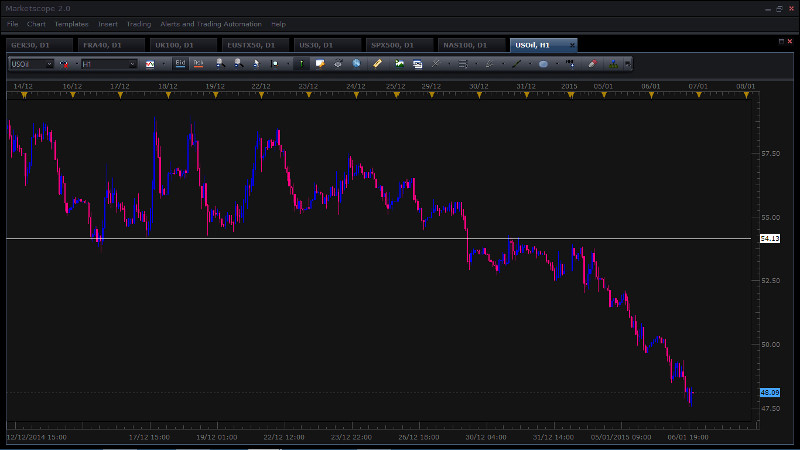The height and width of the screenshot is (450, 800).
Task: Click the zoom area selection icon
Action: point(274,64)
